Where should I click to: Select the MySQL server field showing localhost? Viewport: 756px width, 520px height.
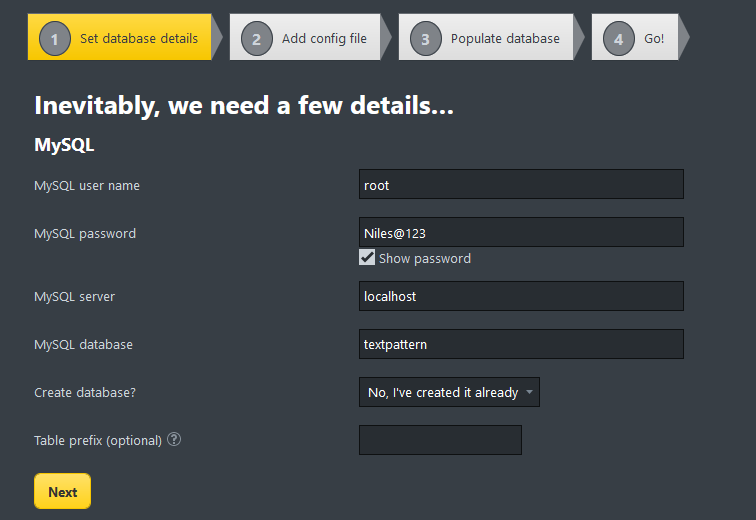coord(520,296)
